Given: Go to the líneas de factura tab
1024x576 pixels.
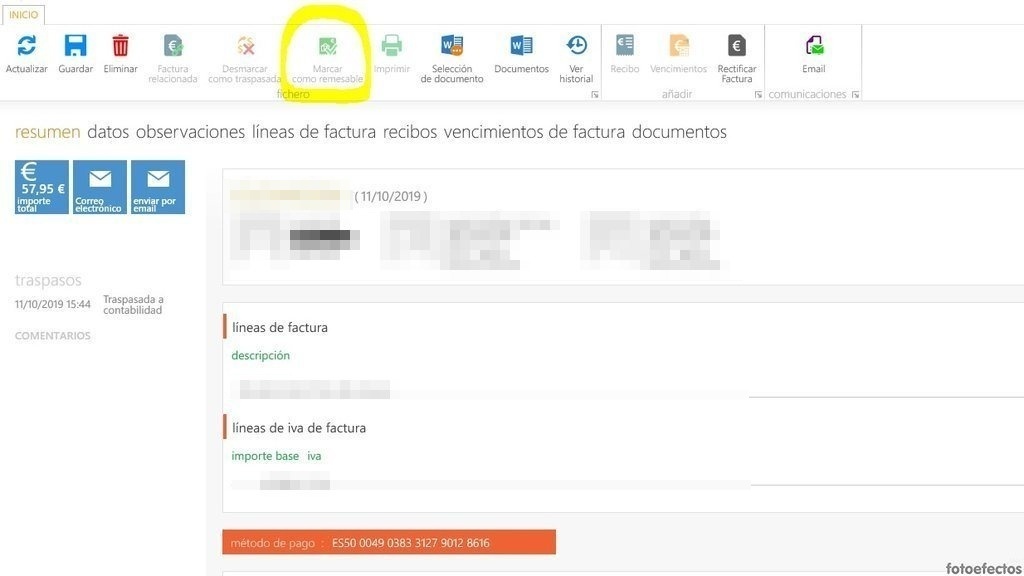Looking at the screenshot, I should click(x=313, y=132).
